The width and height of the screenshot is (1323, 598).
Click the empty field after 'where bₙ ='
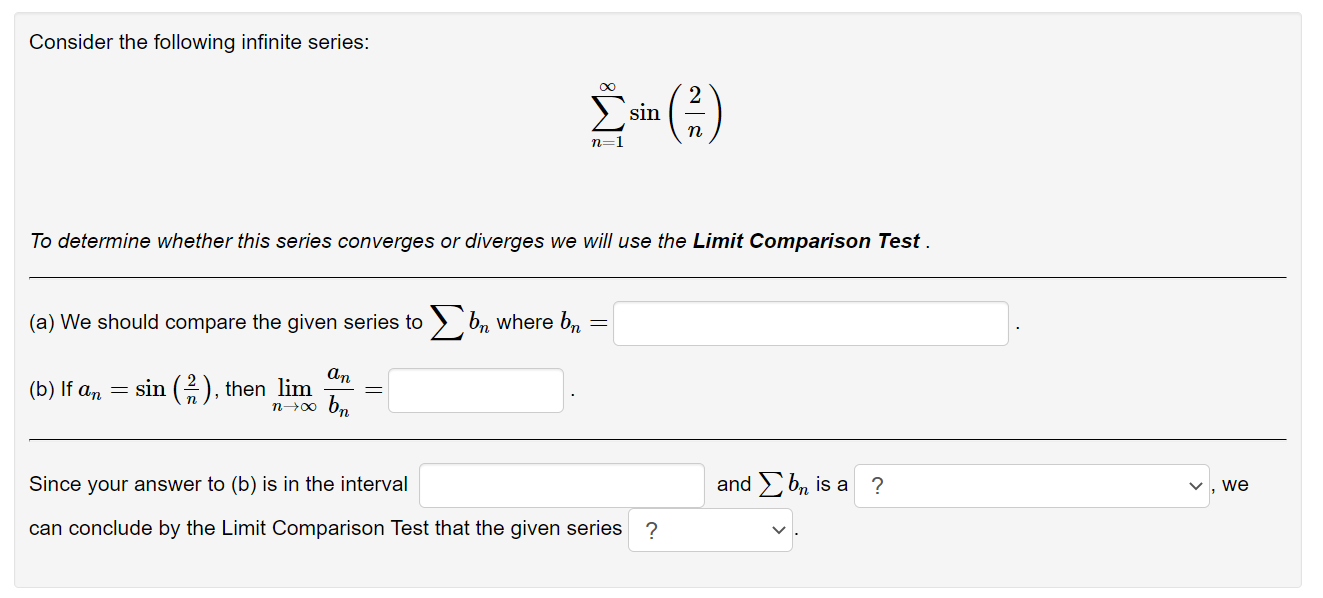click(810, 322)
